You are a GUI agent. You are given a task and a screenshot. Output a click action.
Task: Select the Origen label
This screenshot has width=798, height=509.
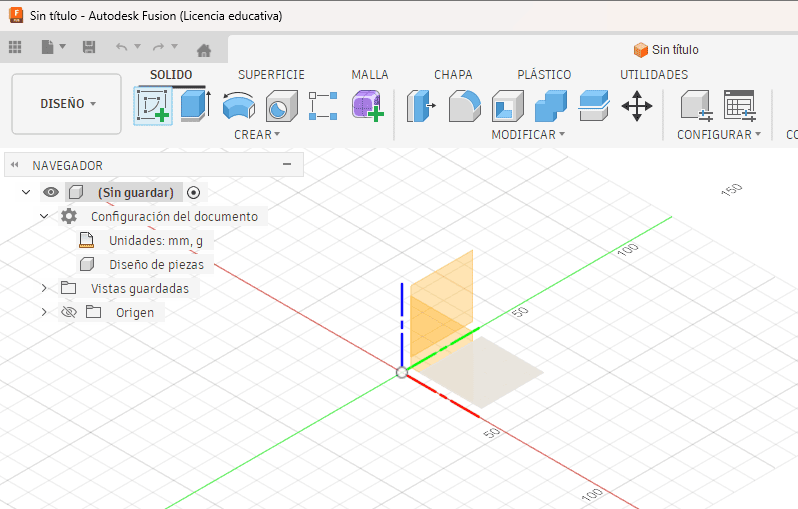point(135,313)
